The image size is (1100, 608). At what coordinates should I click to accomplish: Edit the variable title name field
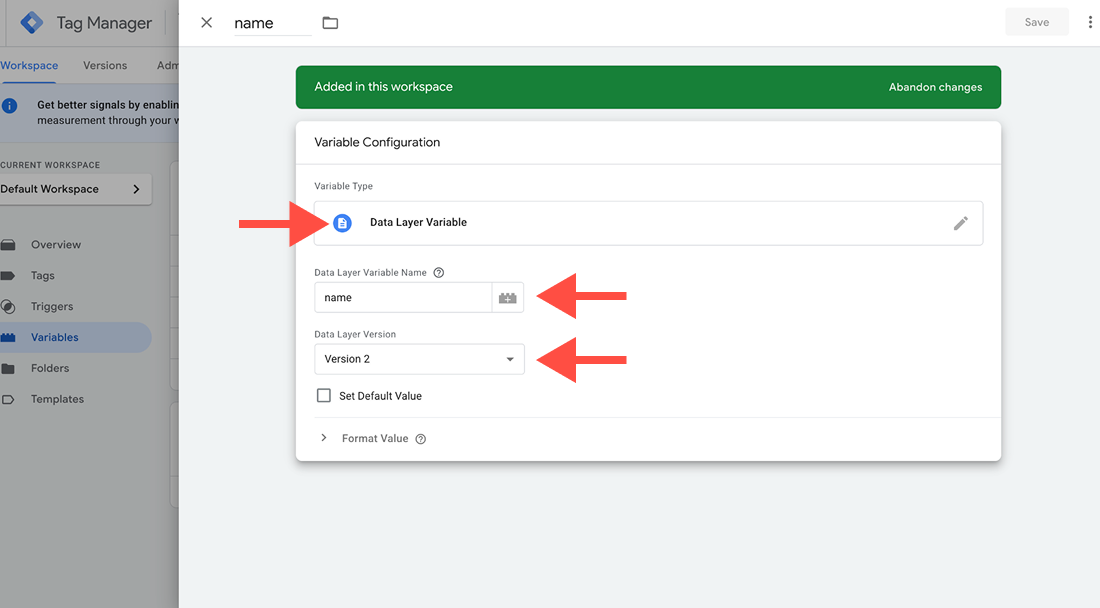point(272,23)
